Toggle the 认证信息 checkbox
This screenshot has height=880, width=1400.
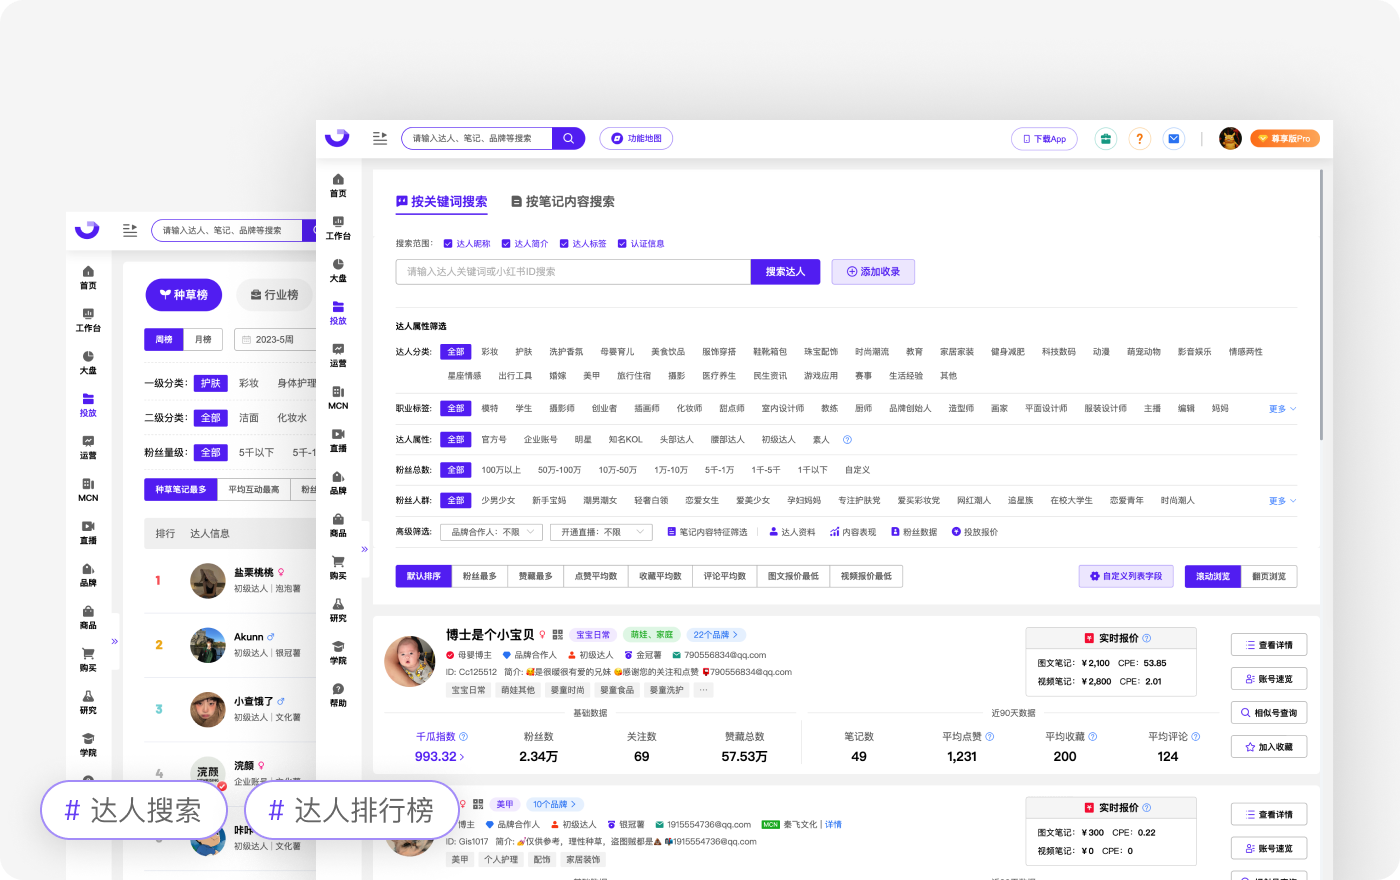[x=622, y=244]
